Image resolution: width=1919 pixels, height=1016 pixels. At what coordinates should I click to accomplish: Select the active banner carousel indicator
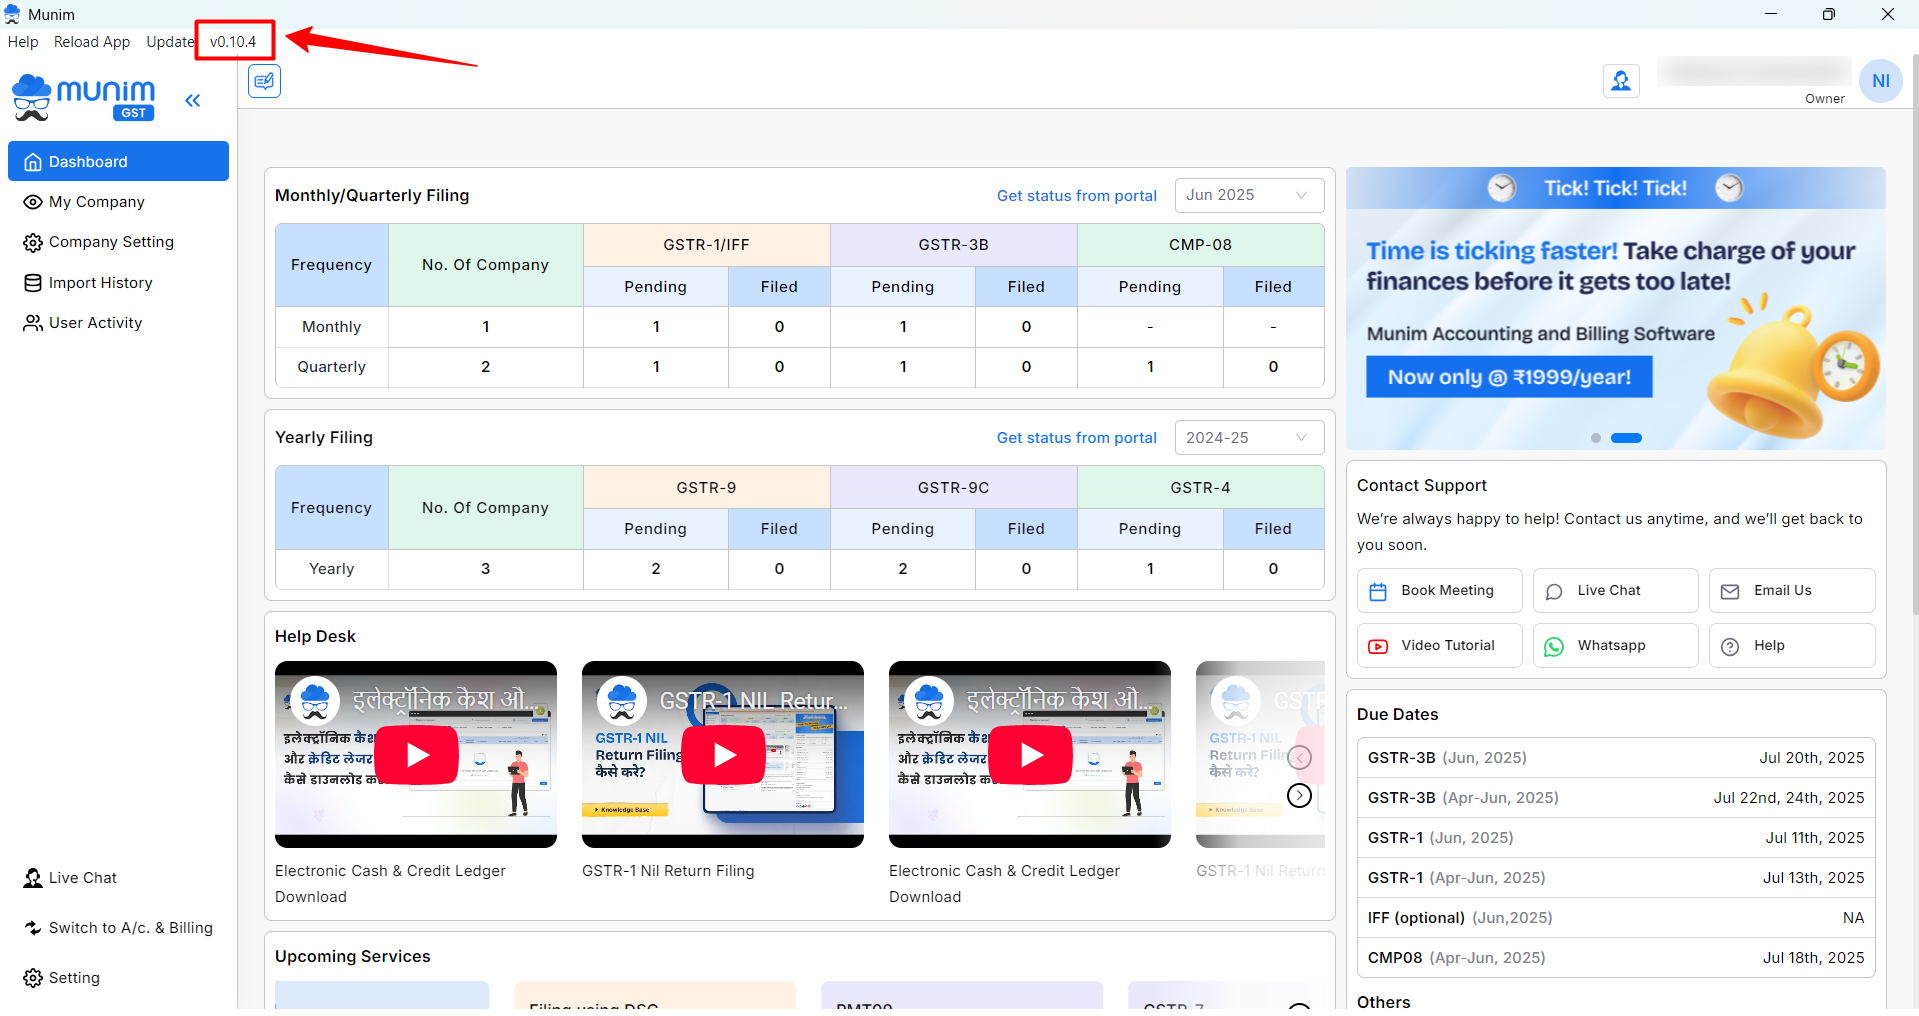coord(1626,438)
